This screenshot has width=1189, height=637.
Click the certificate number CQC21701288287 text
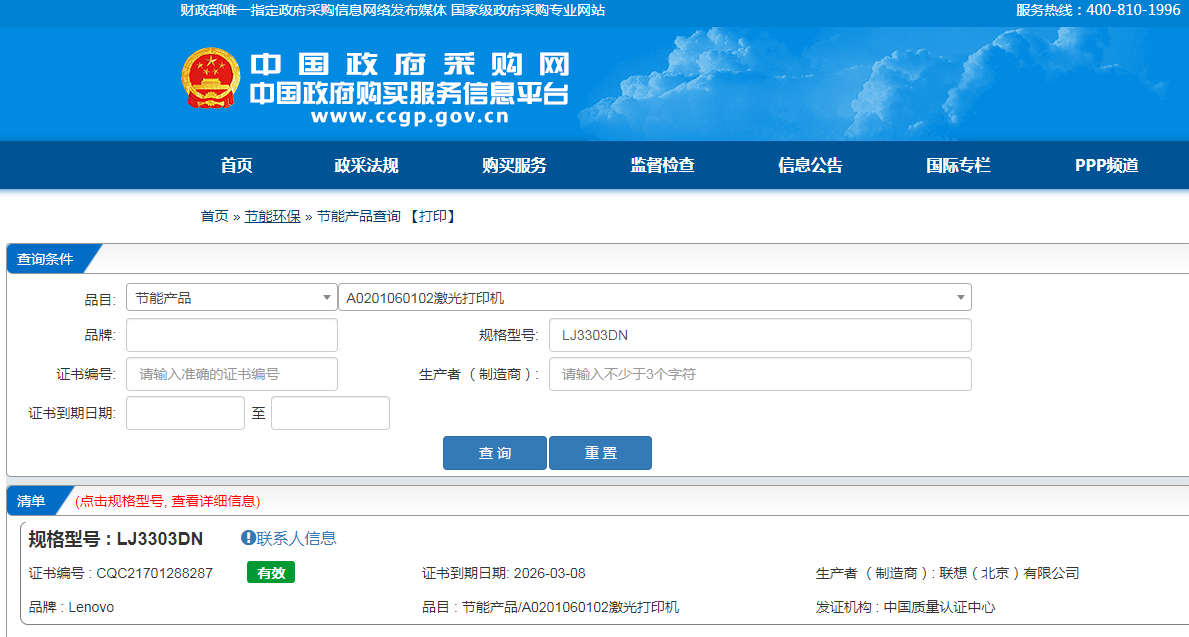pyautogui.click(x=155, y=573)
